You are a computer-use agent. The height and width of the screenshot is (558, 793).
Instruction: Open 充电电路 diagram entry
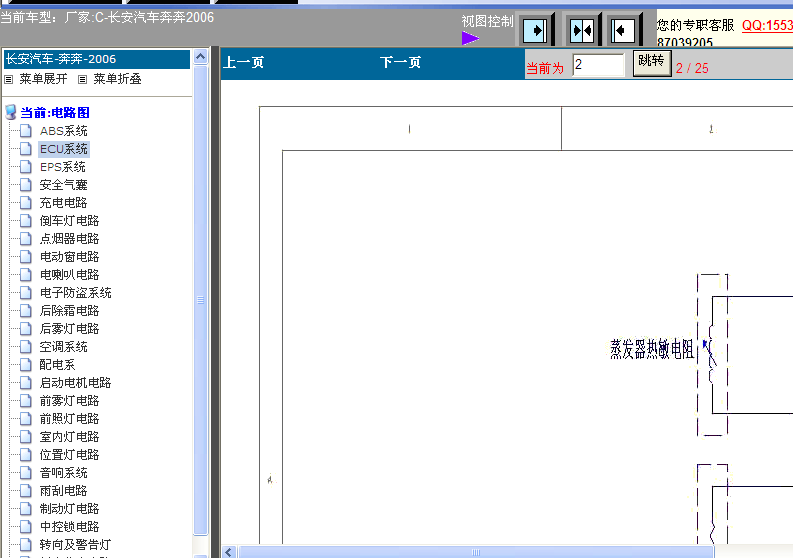click(63, 203)
